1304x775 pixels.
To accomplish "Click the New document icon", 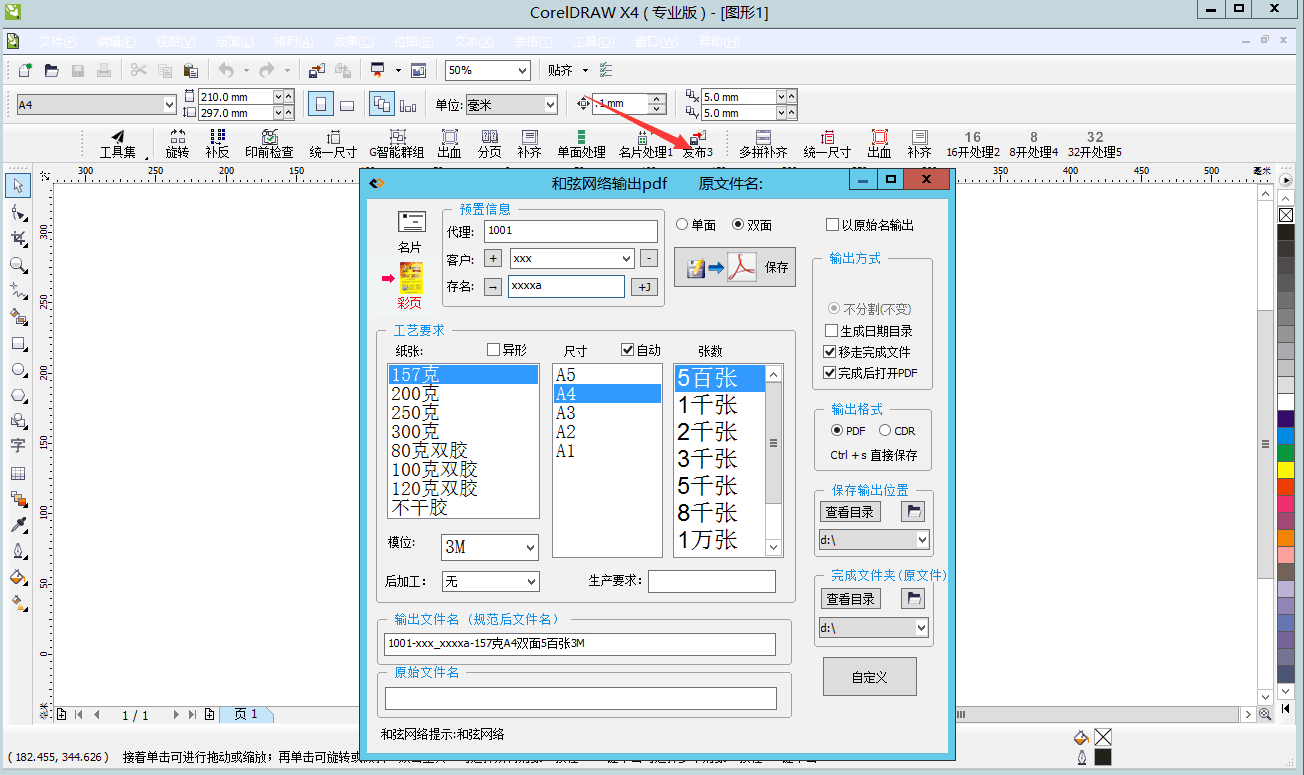I will point(25,70).
